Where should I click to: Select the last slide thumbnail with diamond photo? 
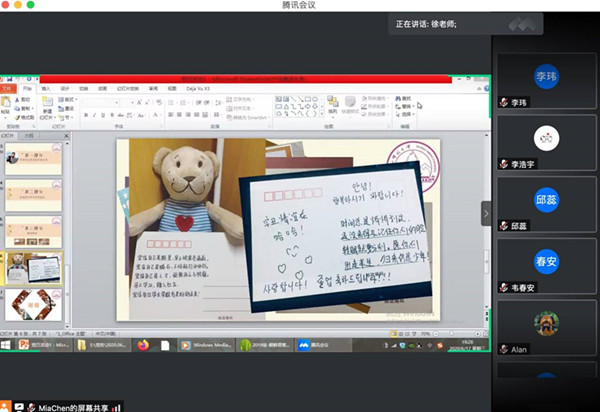click(x=33, y=305)
